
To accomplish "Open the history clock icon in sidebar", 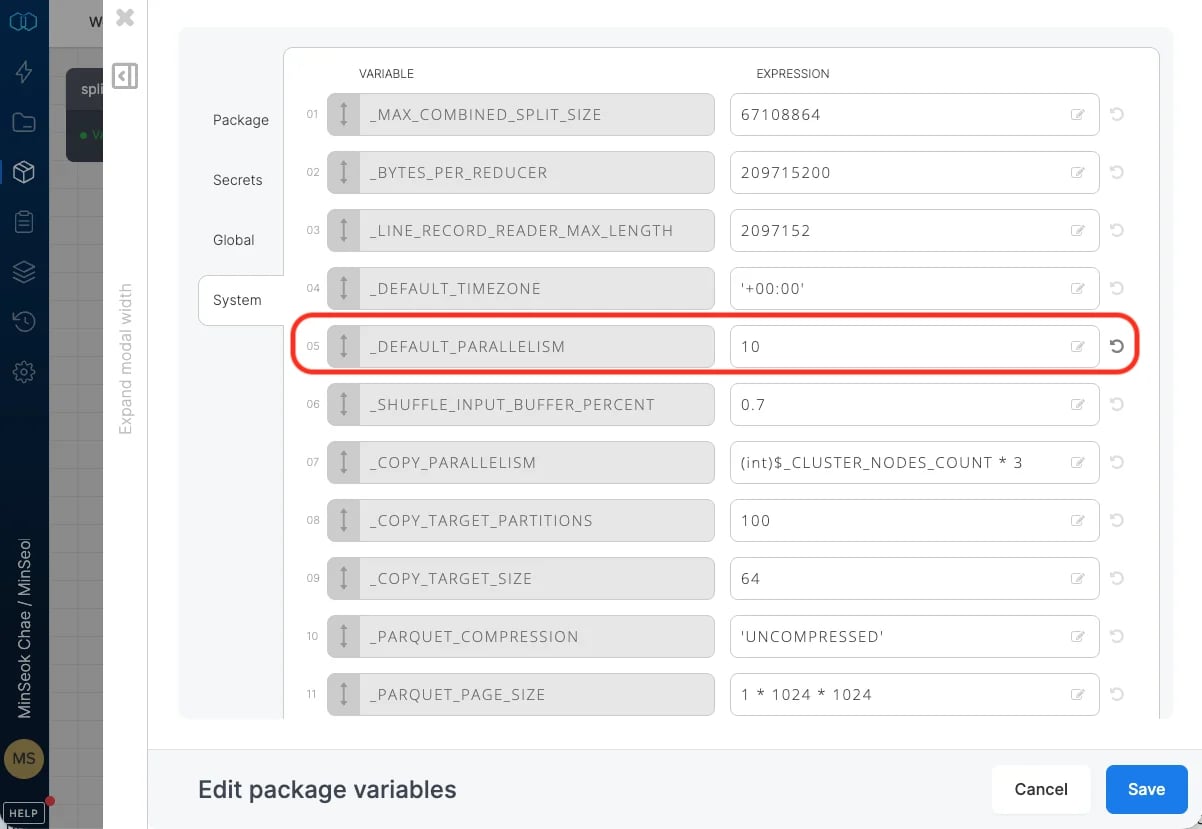I will point(24,322).
